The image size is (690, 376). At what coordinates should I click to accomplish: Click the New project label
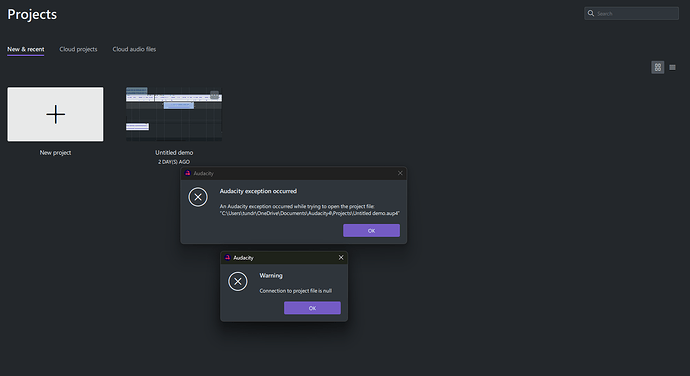55,152
